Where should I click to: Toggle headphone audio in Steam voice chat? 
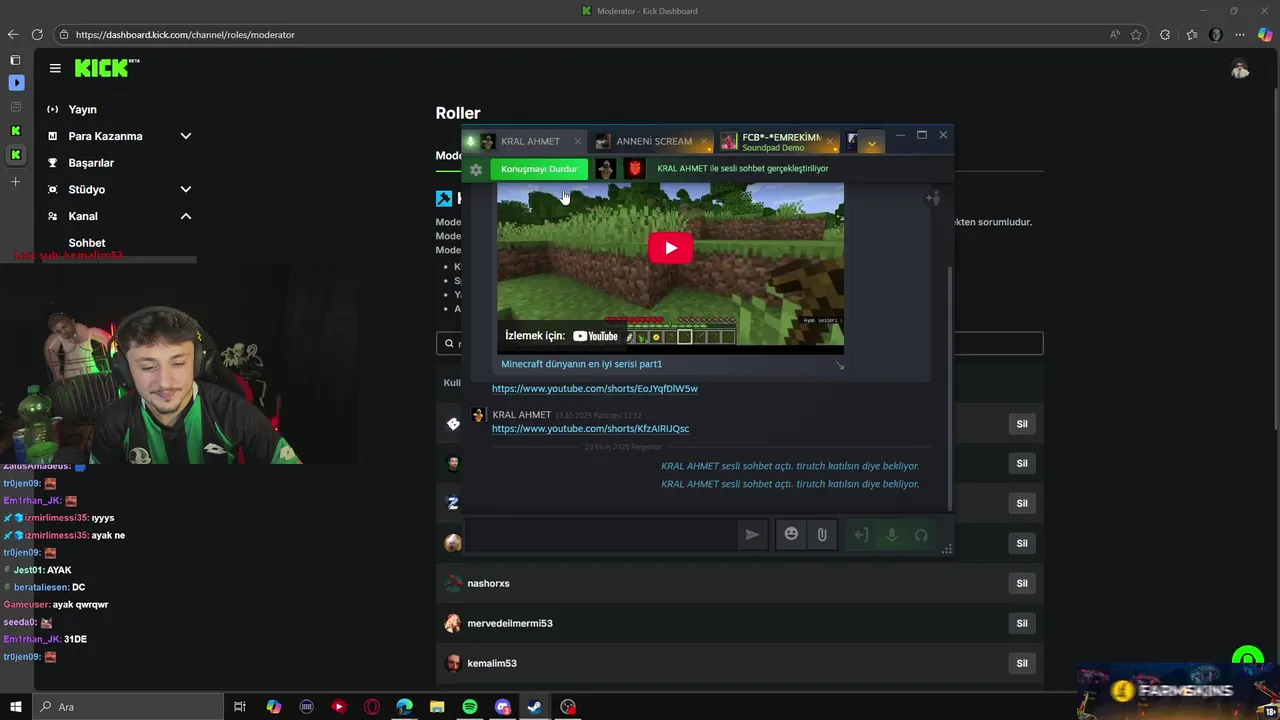coord(921,535)
